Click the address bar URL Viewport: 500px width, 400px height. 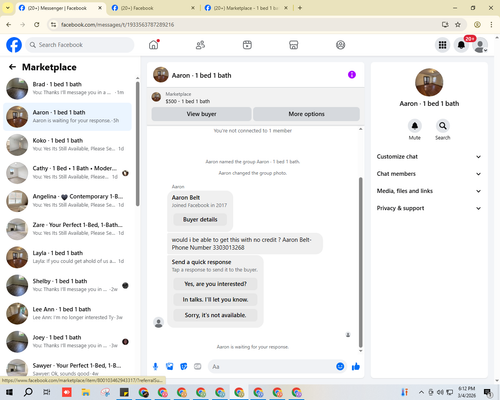[118, 25]
